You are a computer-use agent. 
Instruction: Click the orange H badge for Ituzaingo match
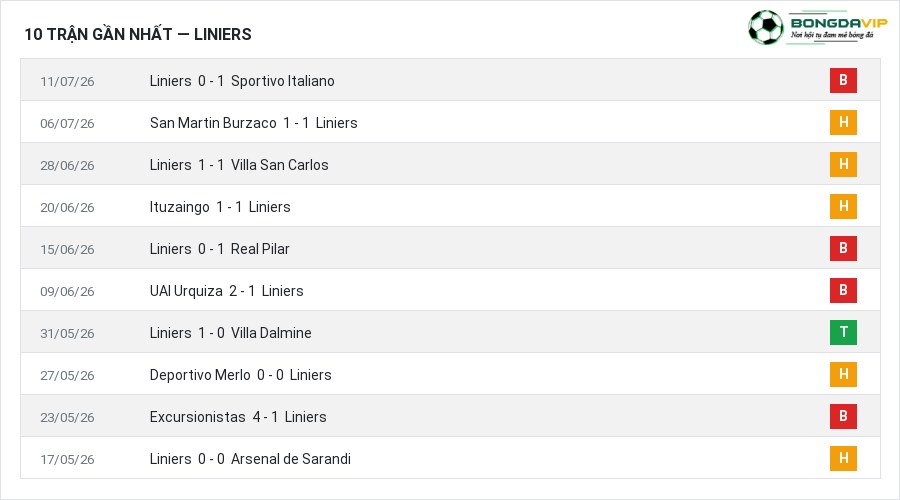click(x=843, y=206)
